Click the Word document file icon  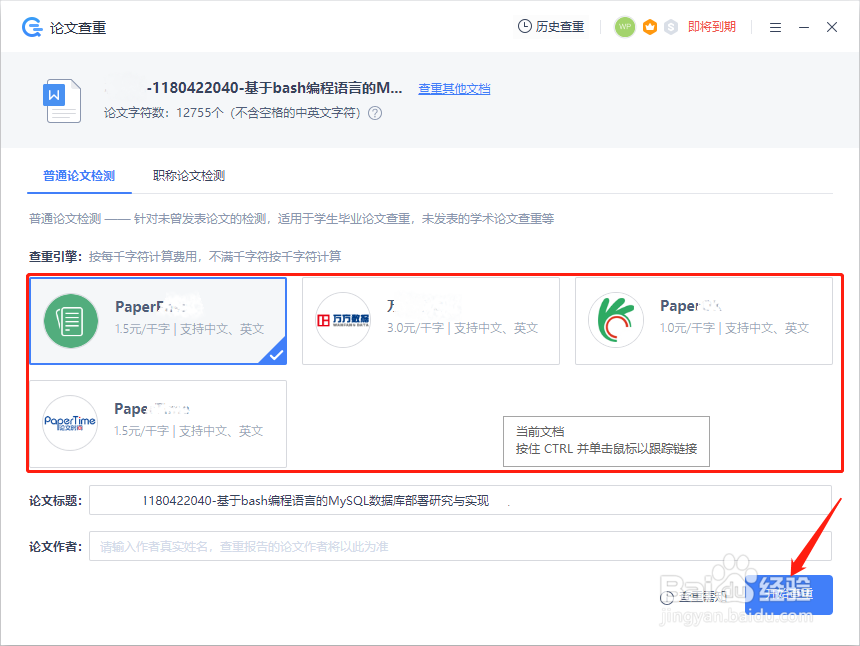click(62, 100)
